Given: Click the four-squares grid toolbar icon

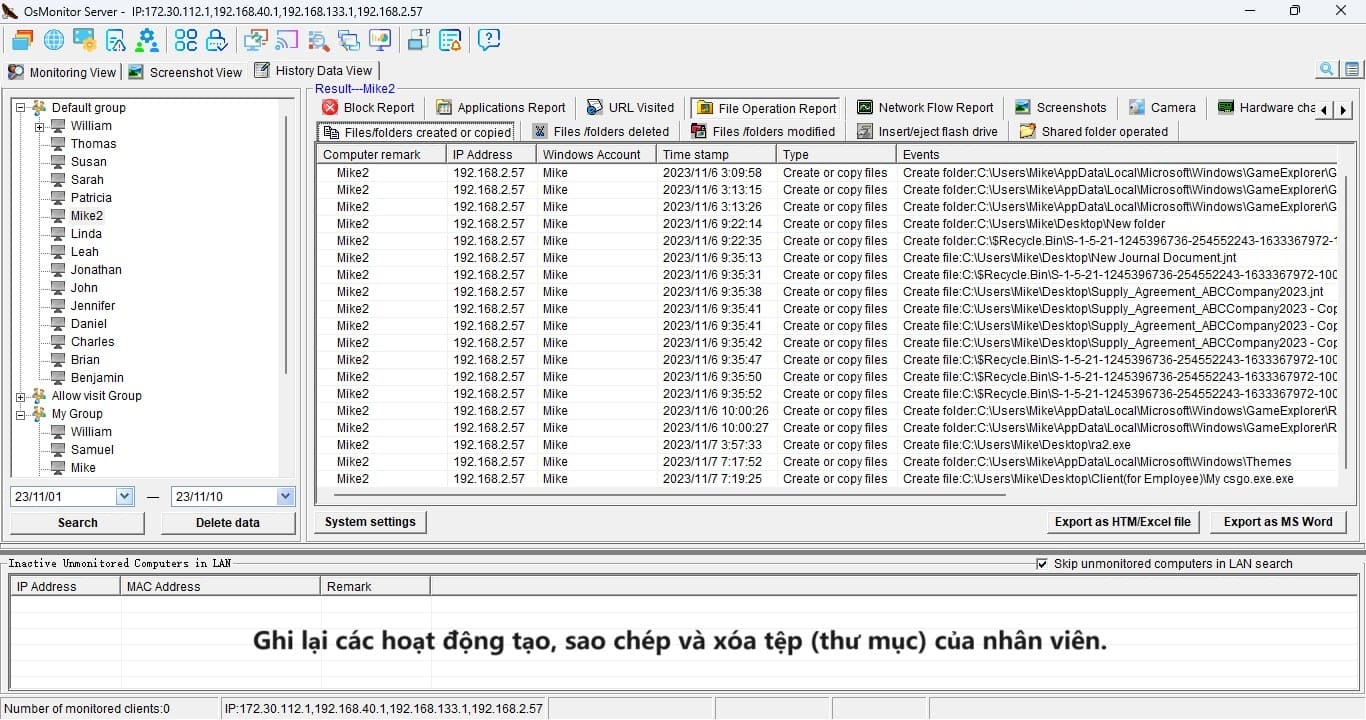Looking at the screenshot, I should coord(186,40).
